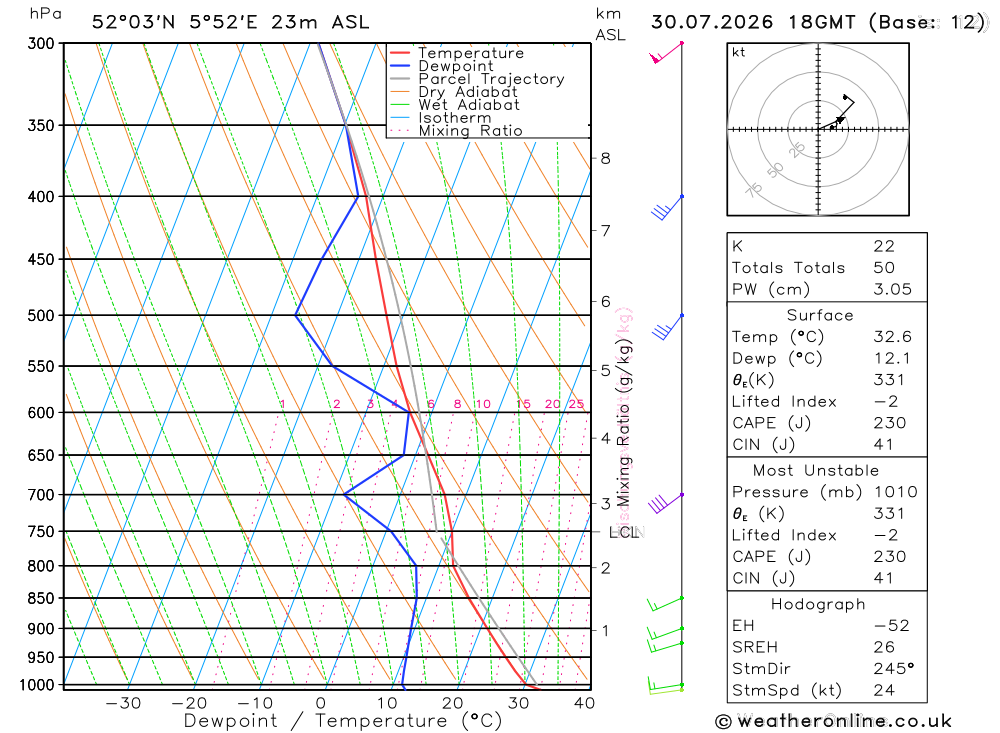Click the SREH value '26'
The height and width of the screenshot is (733, 1000).
tap(884, 648)
